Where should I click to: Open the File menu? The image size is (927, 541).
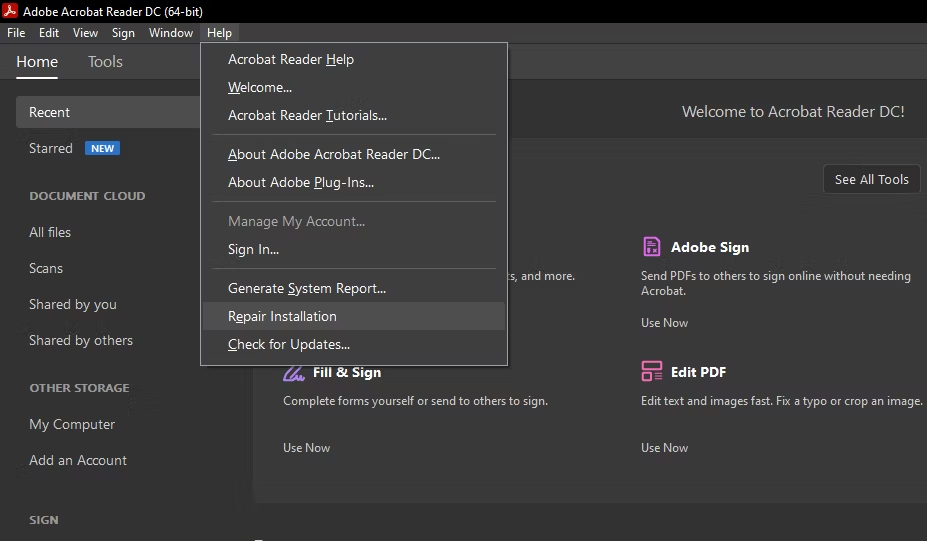coord(16,33)
